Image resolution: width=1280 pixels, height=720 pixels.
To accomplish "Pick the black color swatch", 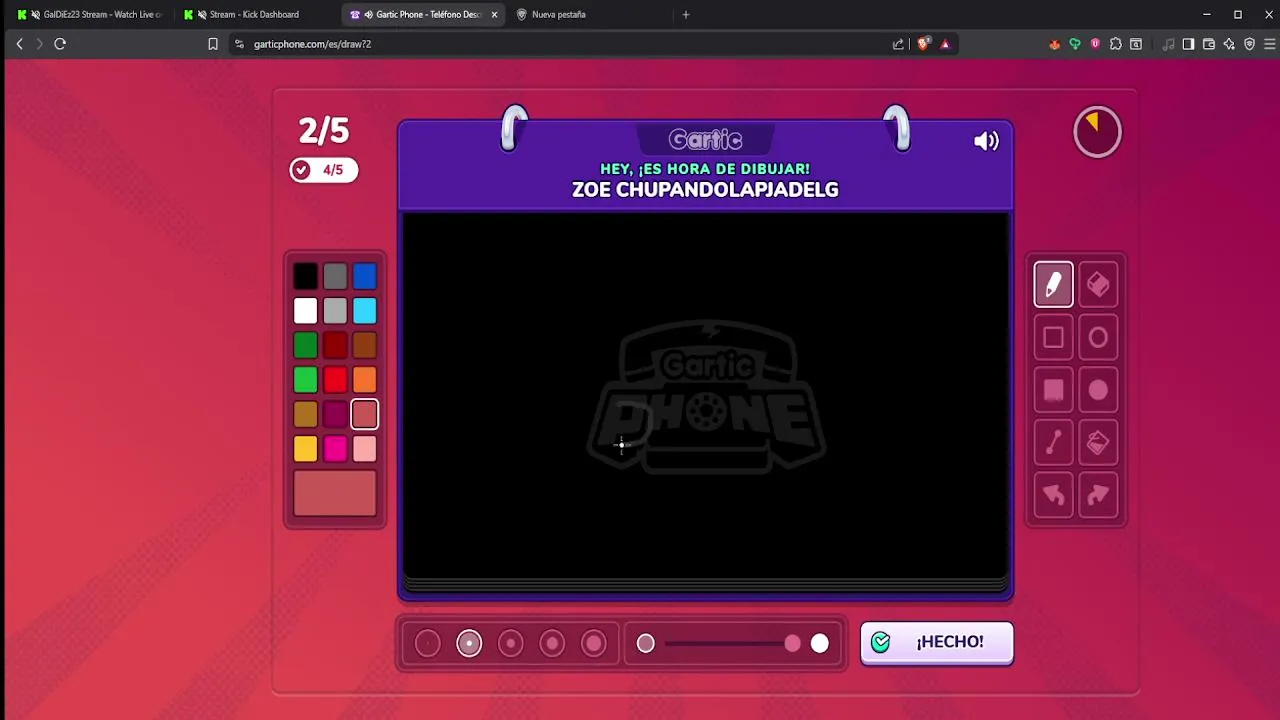I will 306,276.
